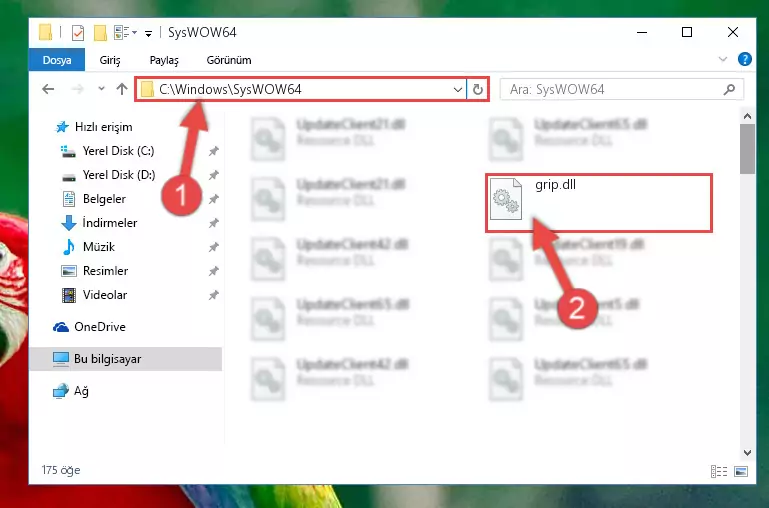Go up one folder level
Image resolution: width=769 pixels, height=508 pixels.
[x=122, y=89]
